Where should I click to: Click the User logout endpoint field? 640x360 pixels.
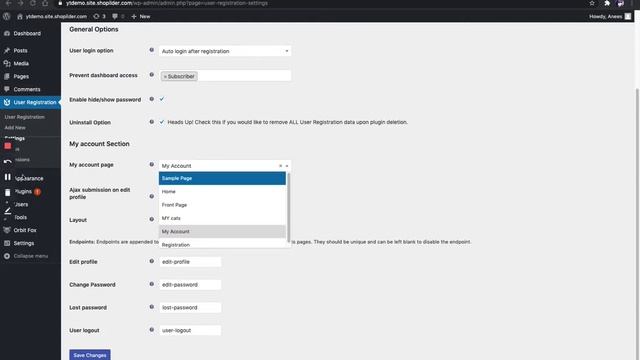(190, 330)
